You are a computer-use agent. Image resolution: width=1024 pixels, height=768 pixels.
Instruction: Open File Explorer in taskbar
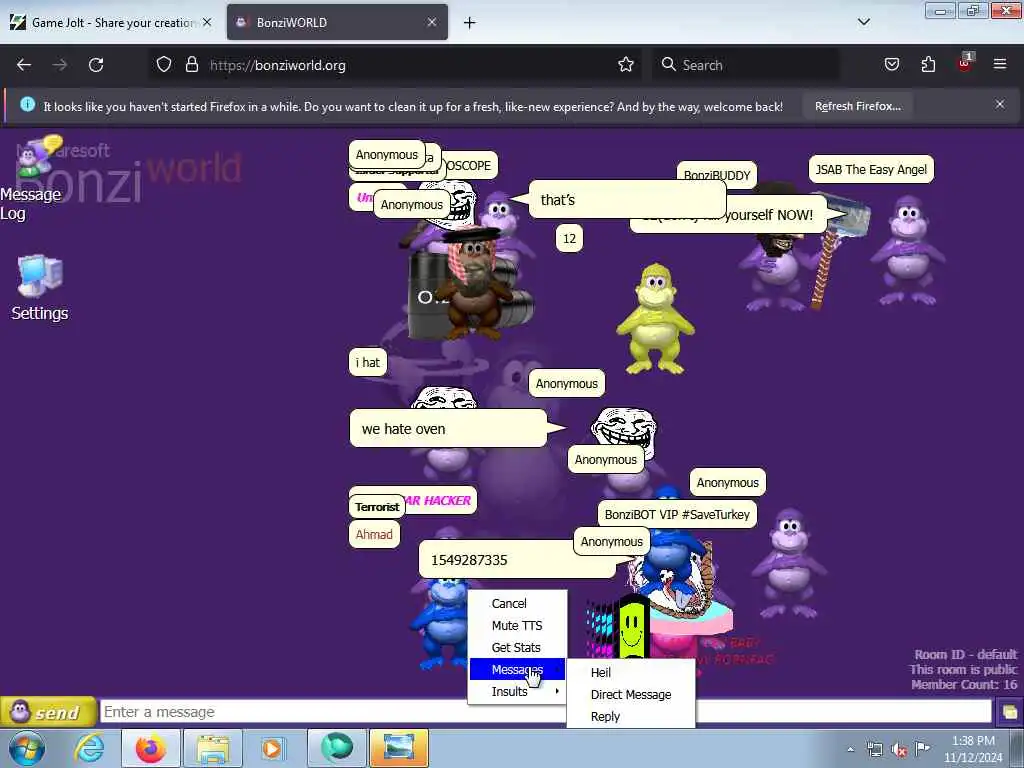[x=213, y=748]
